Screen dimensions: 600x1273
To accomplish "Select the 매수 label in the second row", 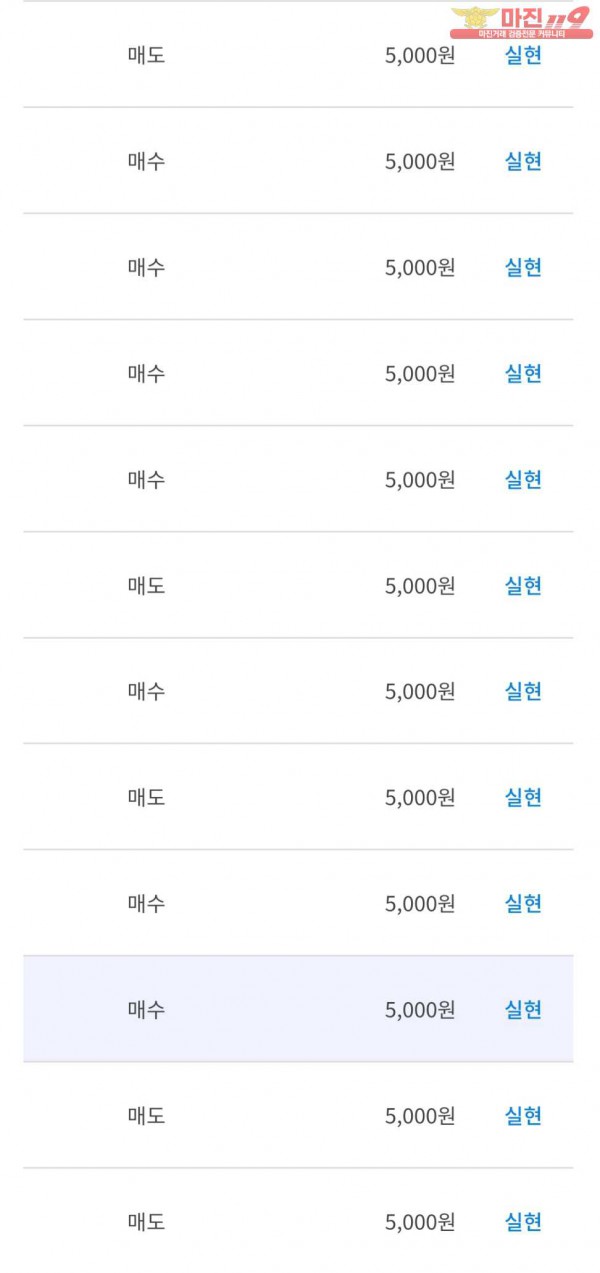I will click(x=146, y=161).
